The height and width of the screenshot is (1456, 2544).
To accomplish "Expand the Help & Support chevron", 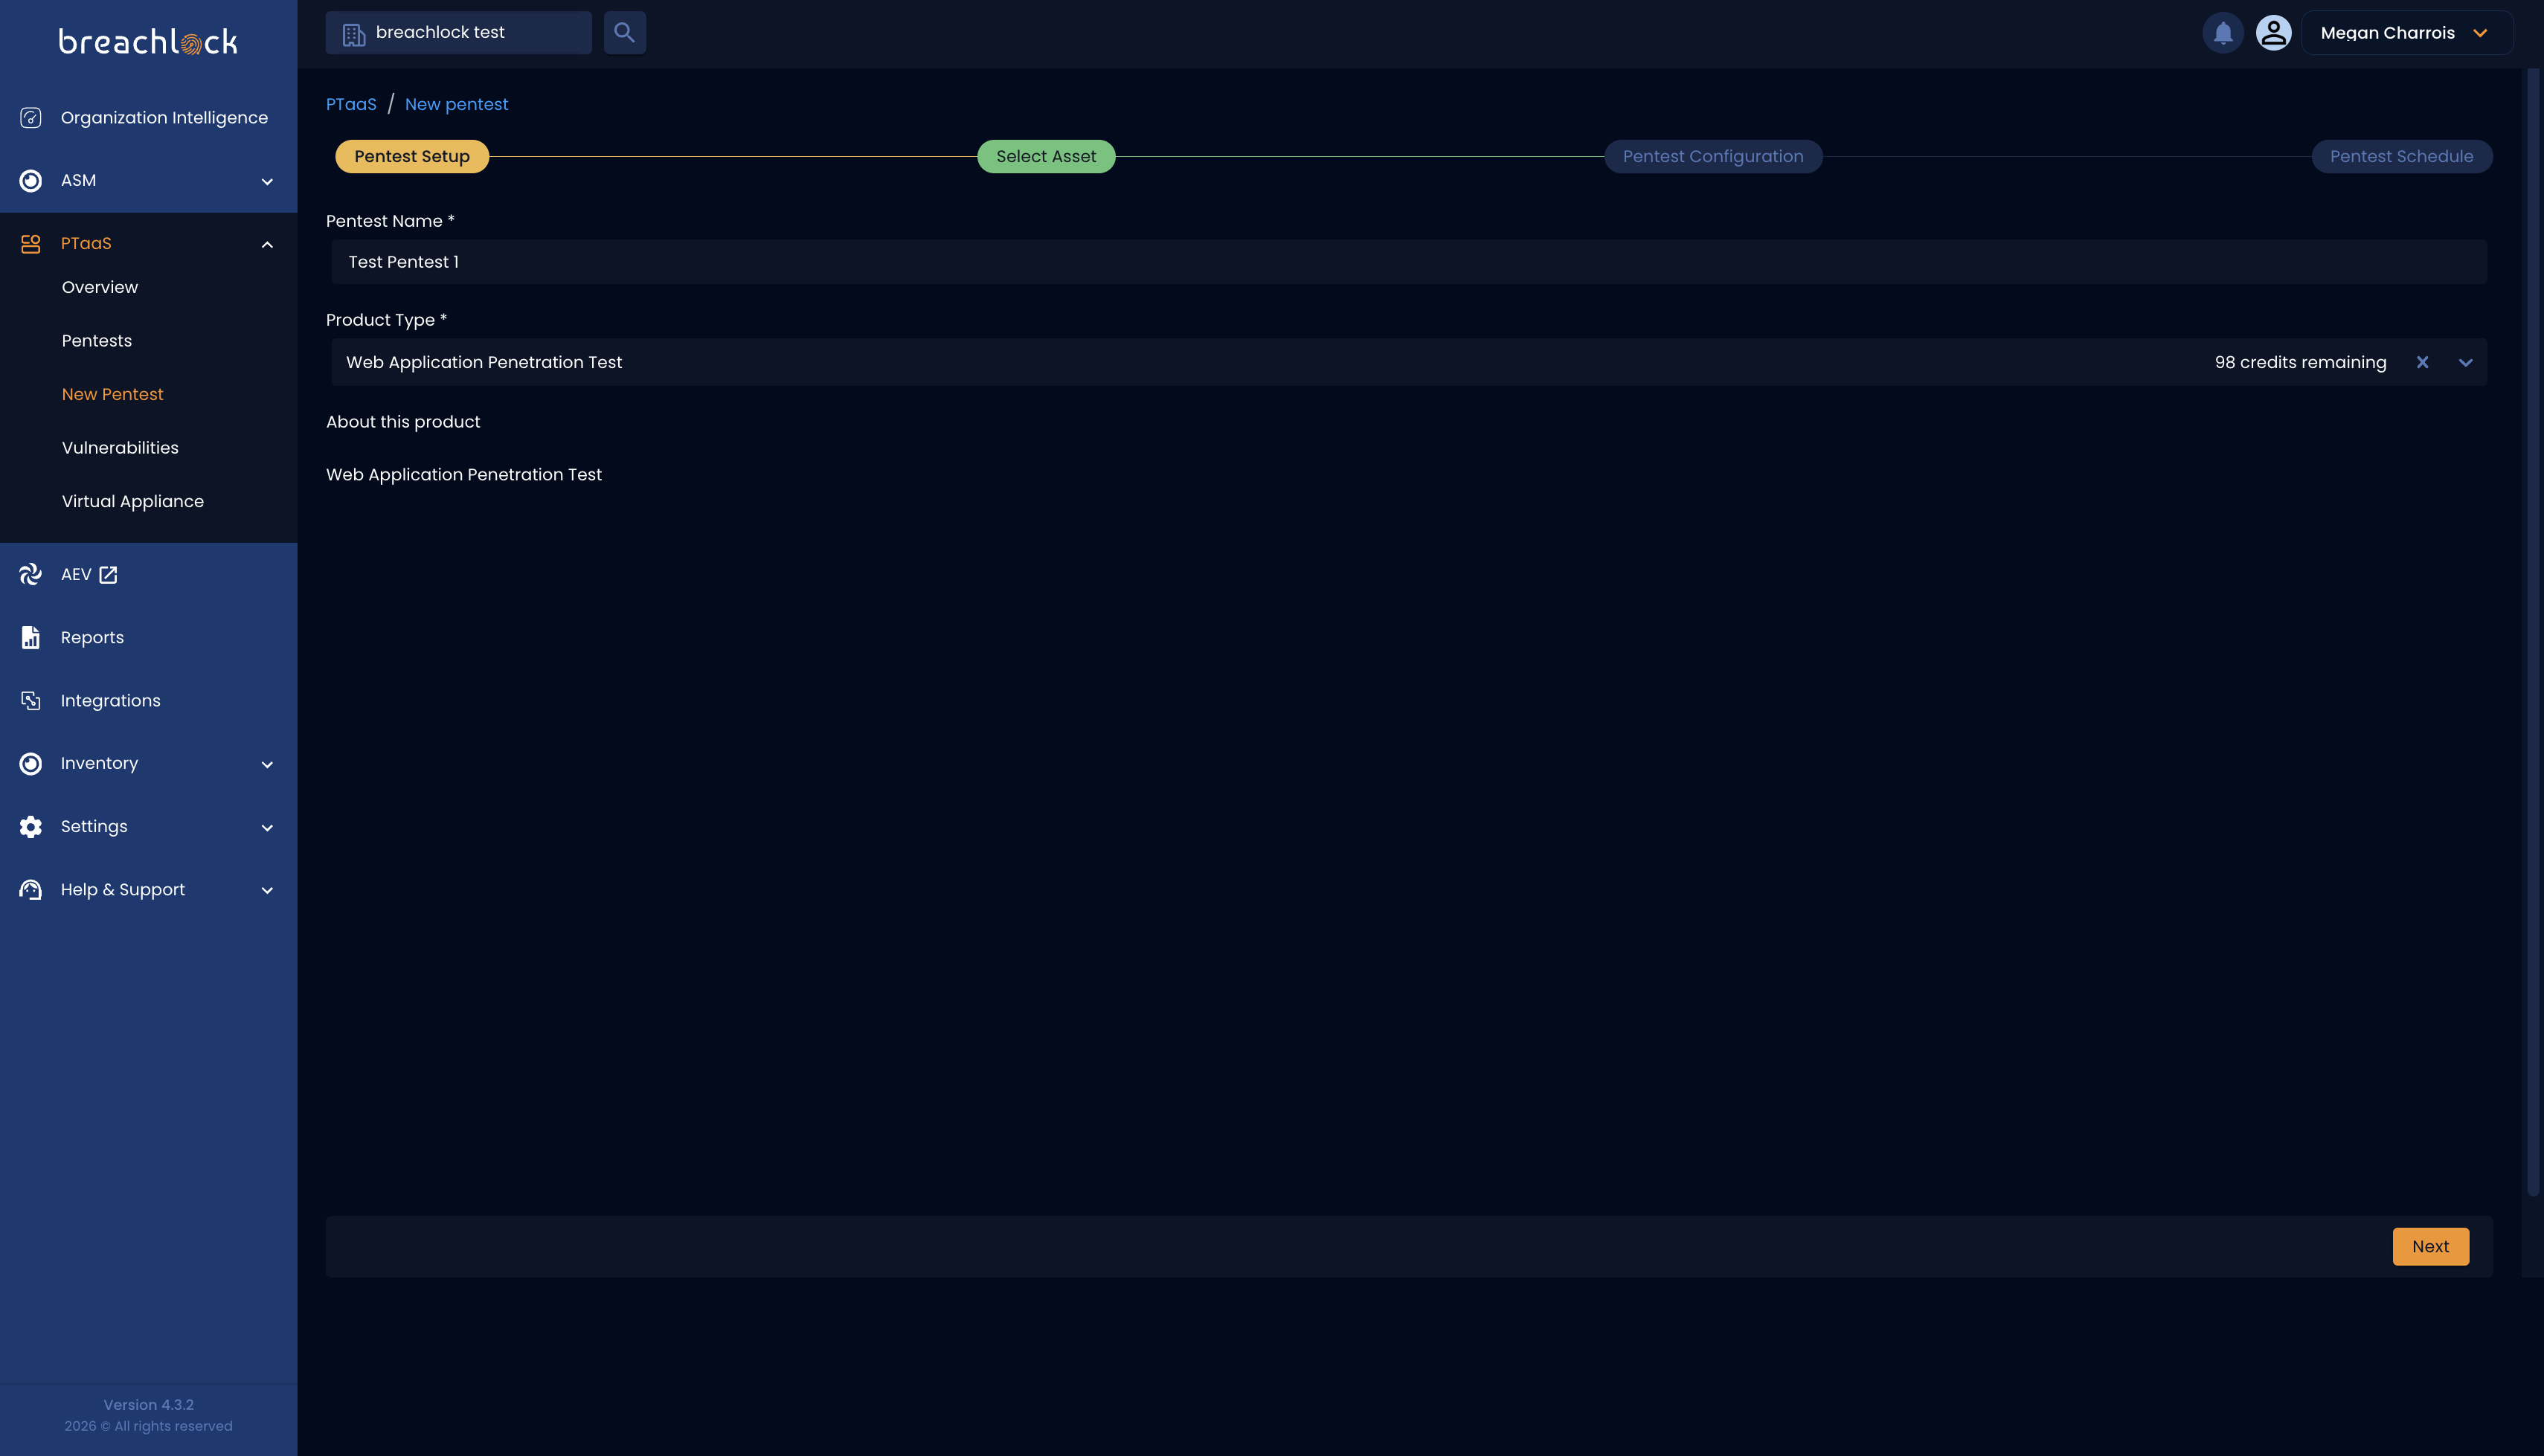I will pyautogui.click(x=267, y=891).
